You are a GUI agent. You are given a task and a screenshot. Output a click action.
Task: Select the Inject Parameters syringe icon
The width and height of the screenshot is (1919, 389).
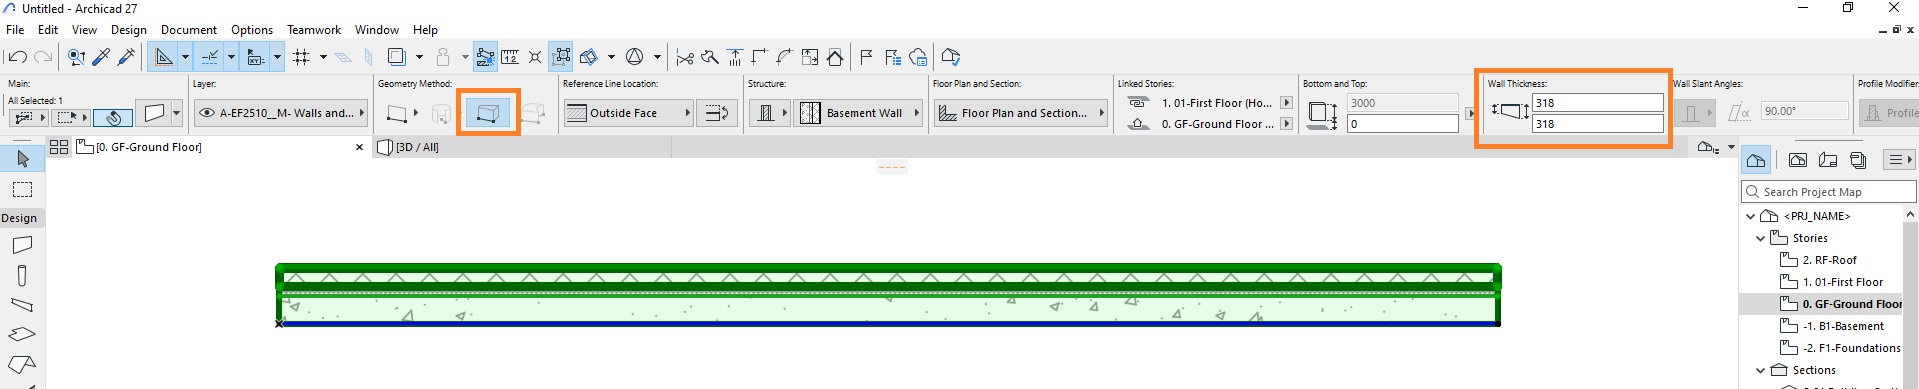point(126,57)
